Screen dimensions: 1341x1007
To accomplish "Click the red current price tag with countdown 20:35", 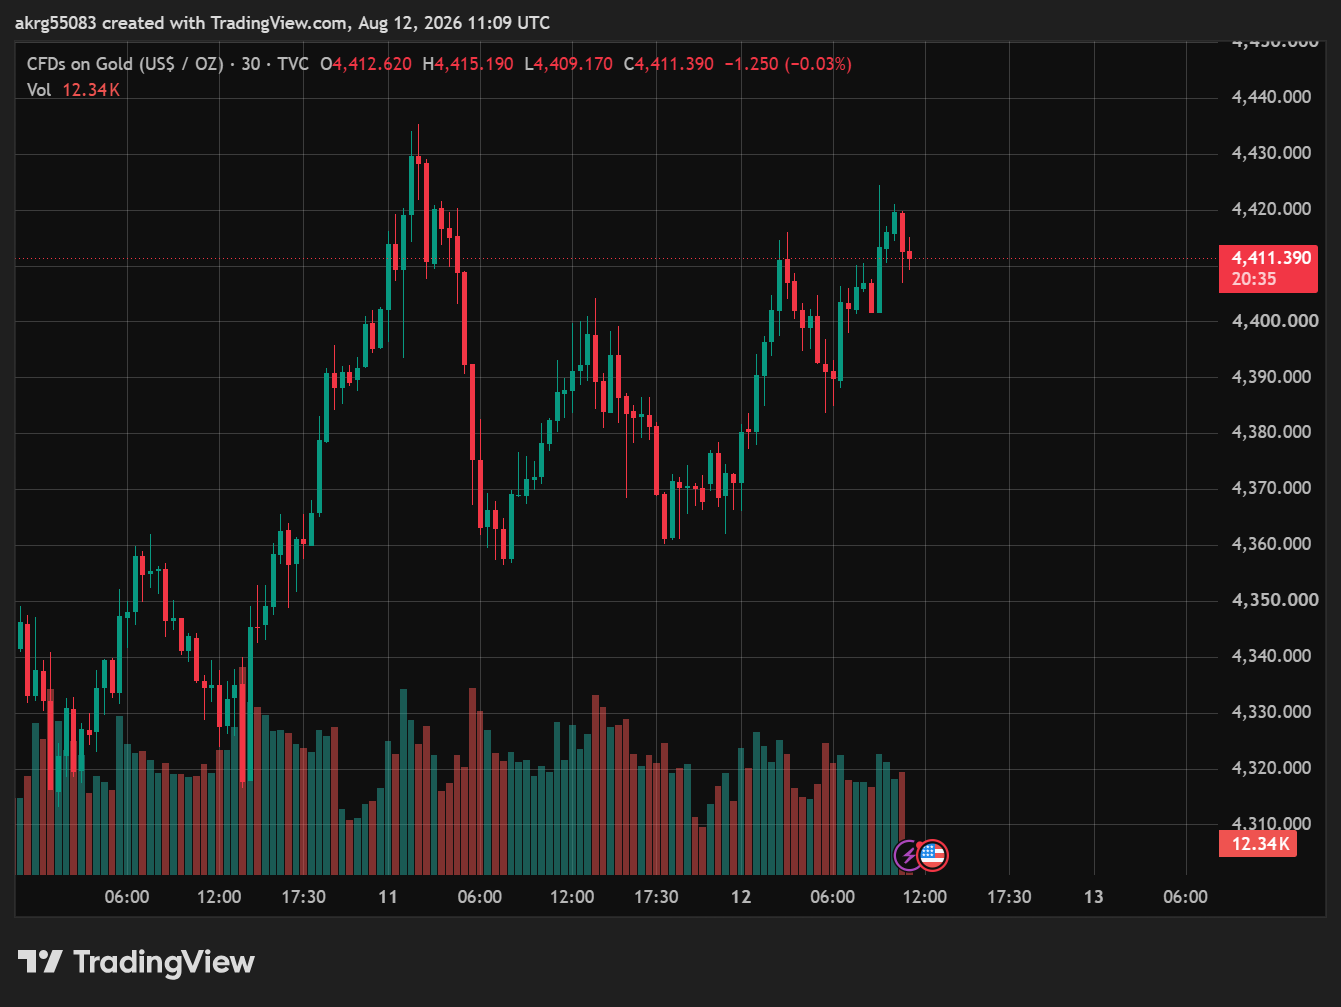I will coord(1268,268).
